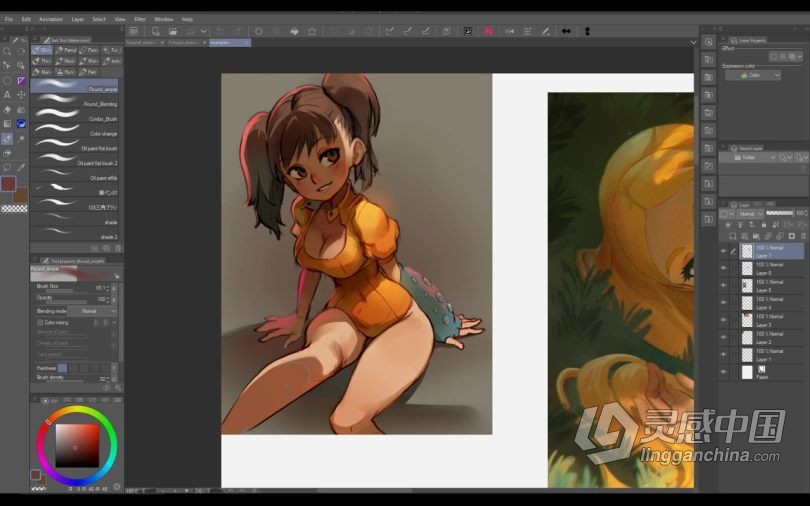Enable the Color mixing checkbox
Image resolution: width=810 pixels, height=506 pixels.
[x=40, y=322]
